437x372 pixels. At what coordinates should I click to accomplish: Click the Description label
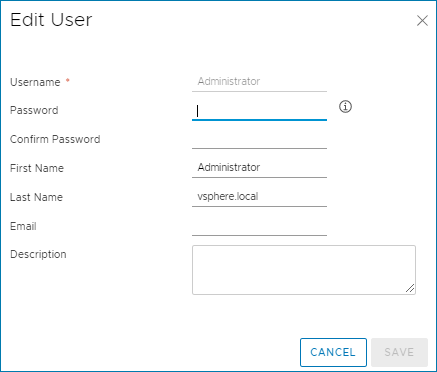tap(38, 254)
